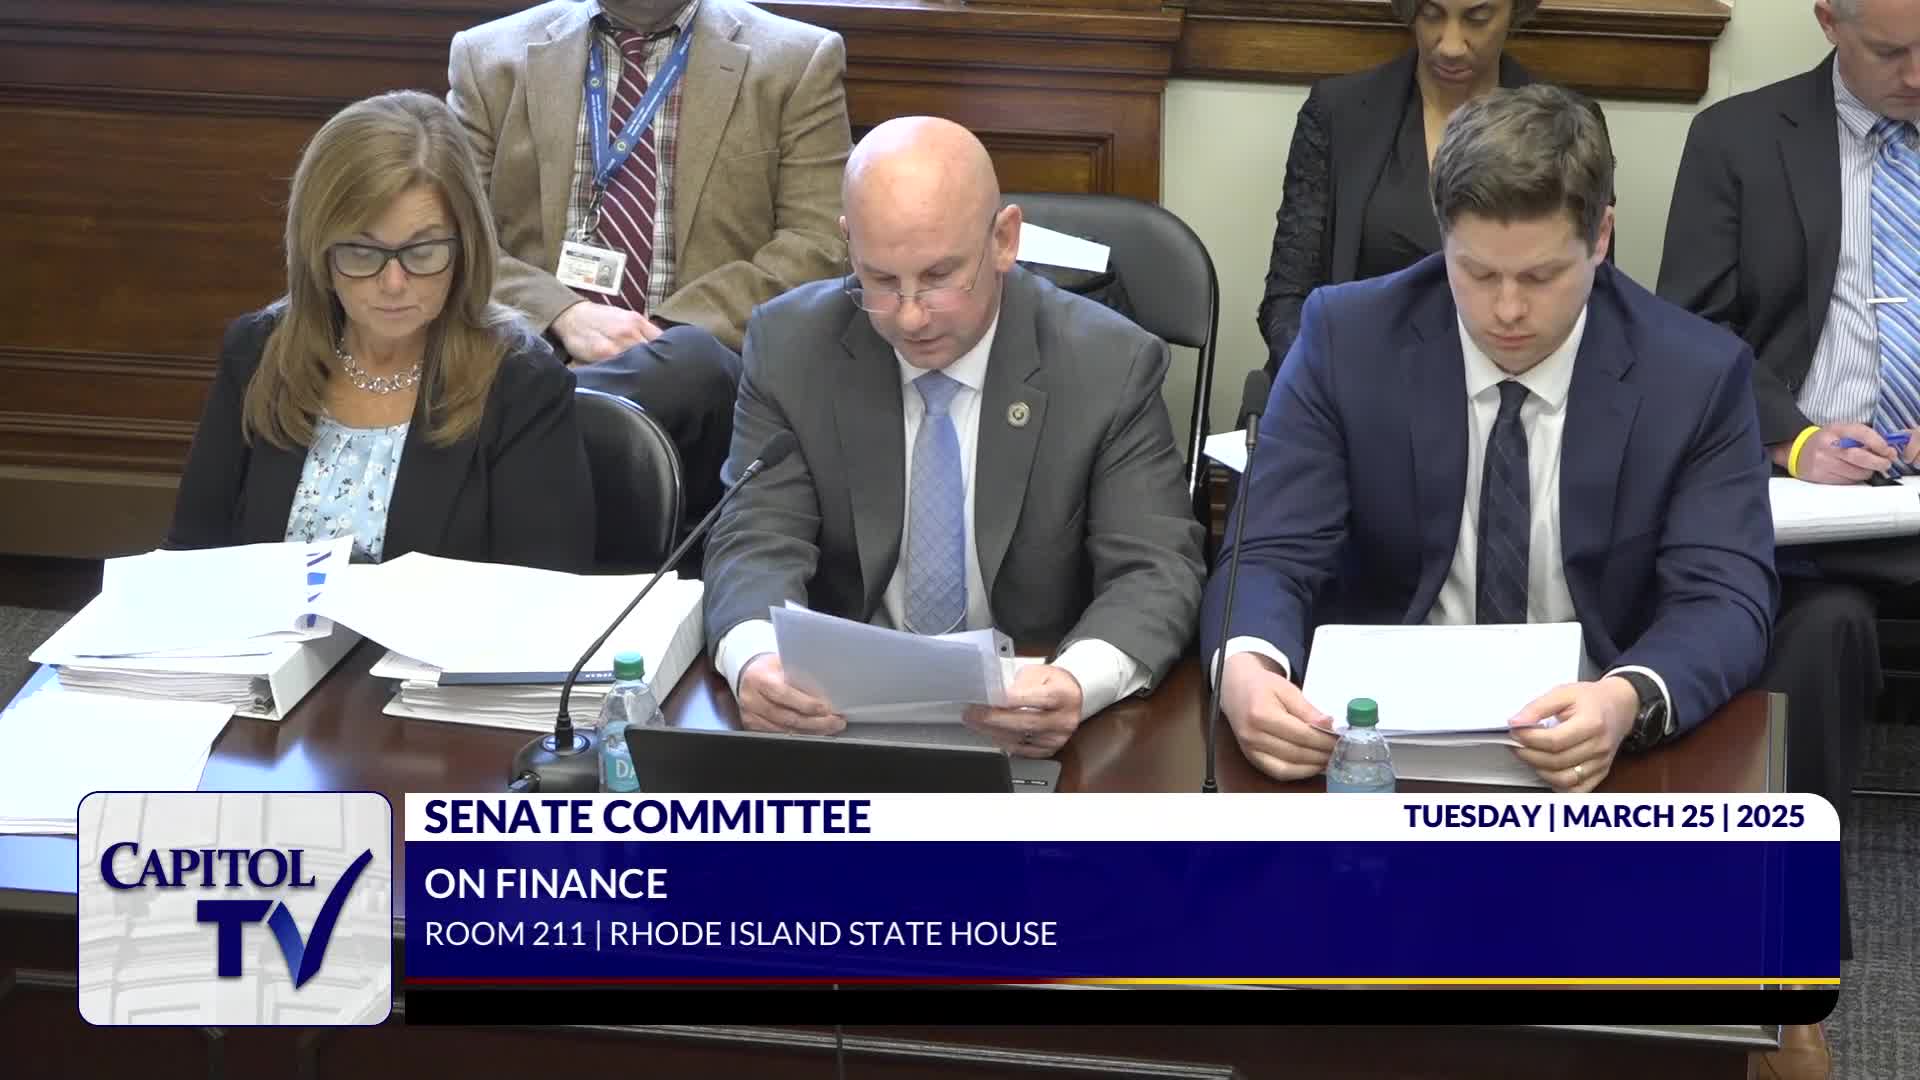The image size is (1920, 1080).
Task: Click the black bar beneath the title banner
Action: tap(1120, 1005)
